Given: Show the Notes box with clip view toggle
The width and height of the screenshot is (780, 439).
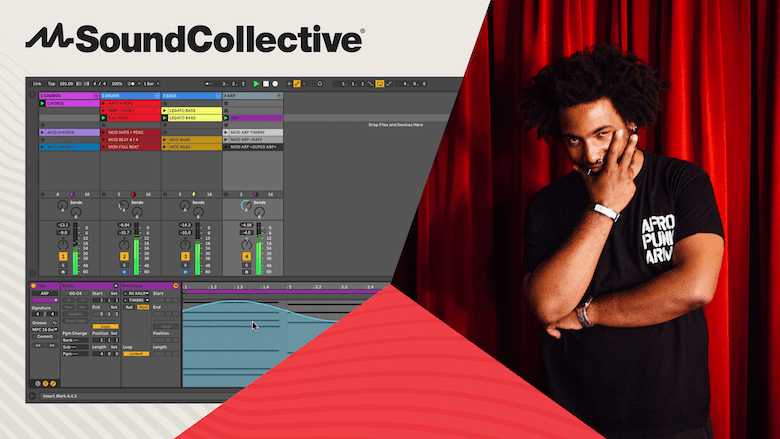Looking at the screenshot, I should [45, 383].
